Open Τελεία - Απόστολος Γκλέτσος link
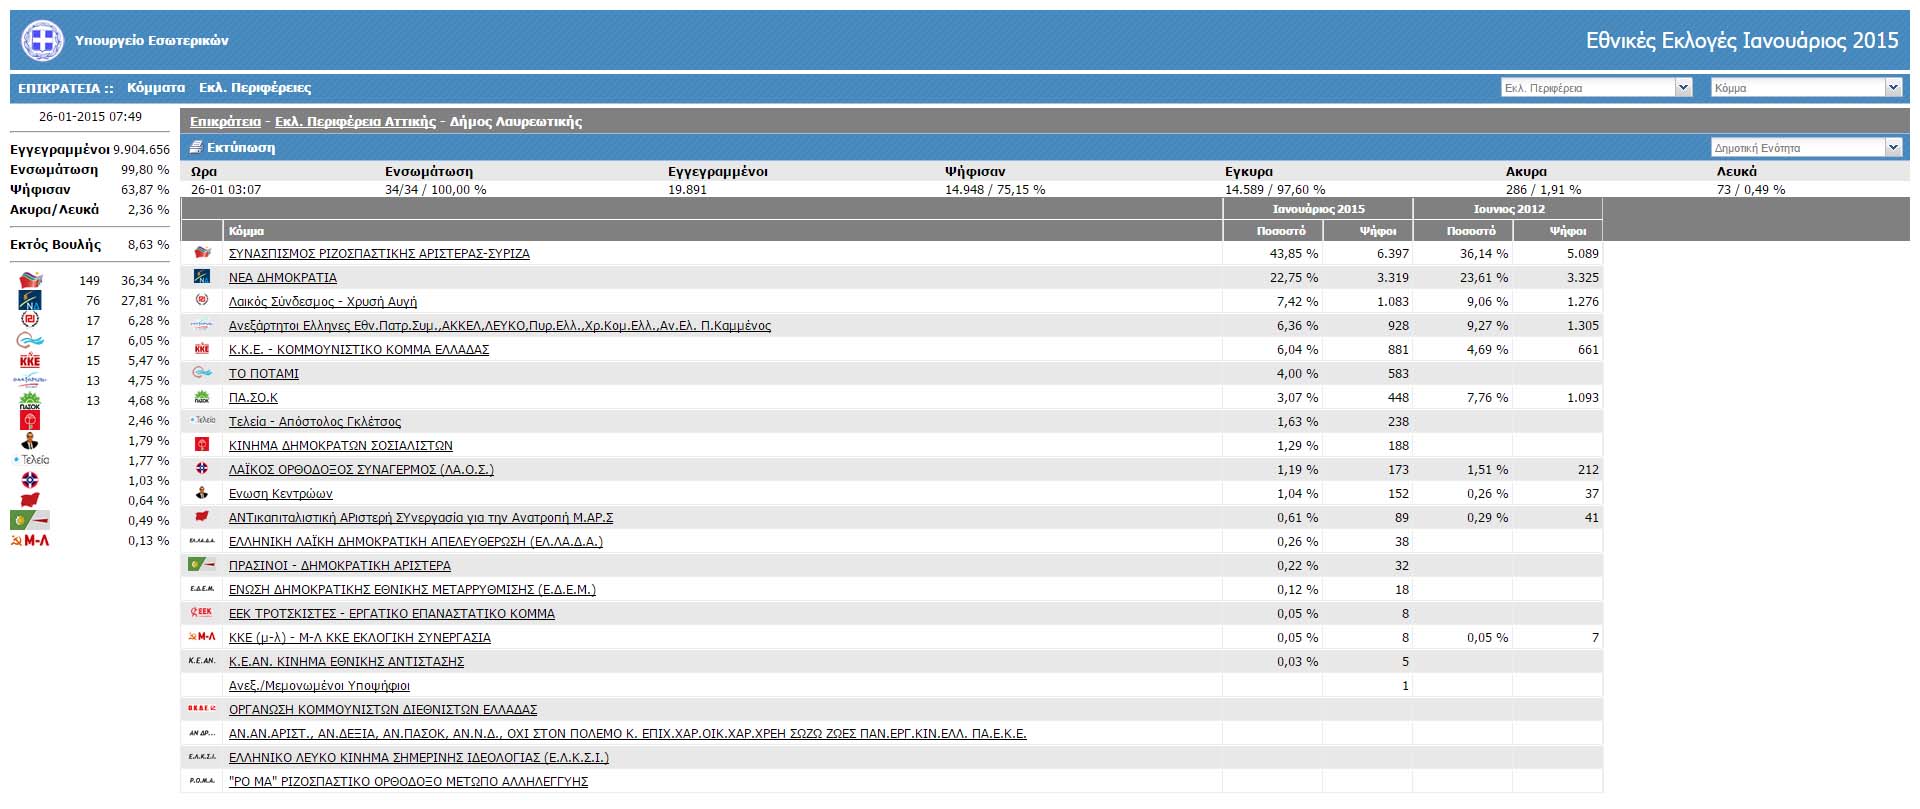The width and height of the screenshot is (1920, 809). tap(315, 422)
